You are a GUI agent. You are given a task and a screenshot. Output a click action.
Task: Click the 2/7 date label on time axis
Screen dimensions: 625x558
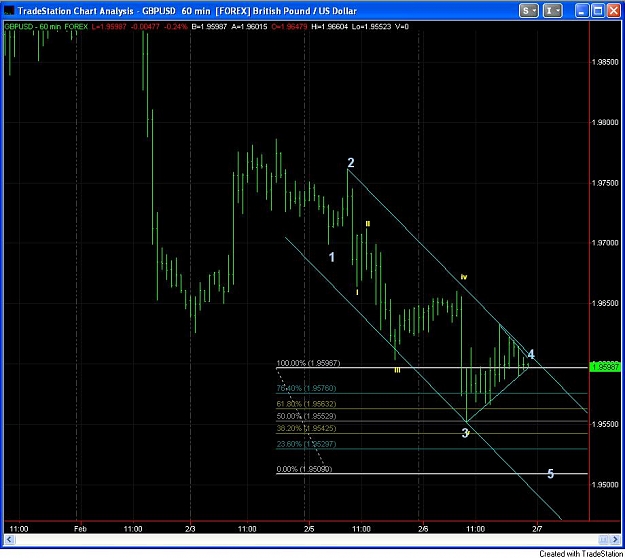pos(537,529)
